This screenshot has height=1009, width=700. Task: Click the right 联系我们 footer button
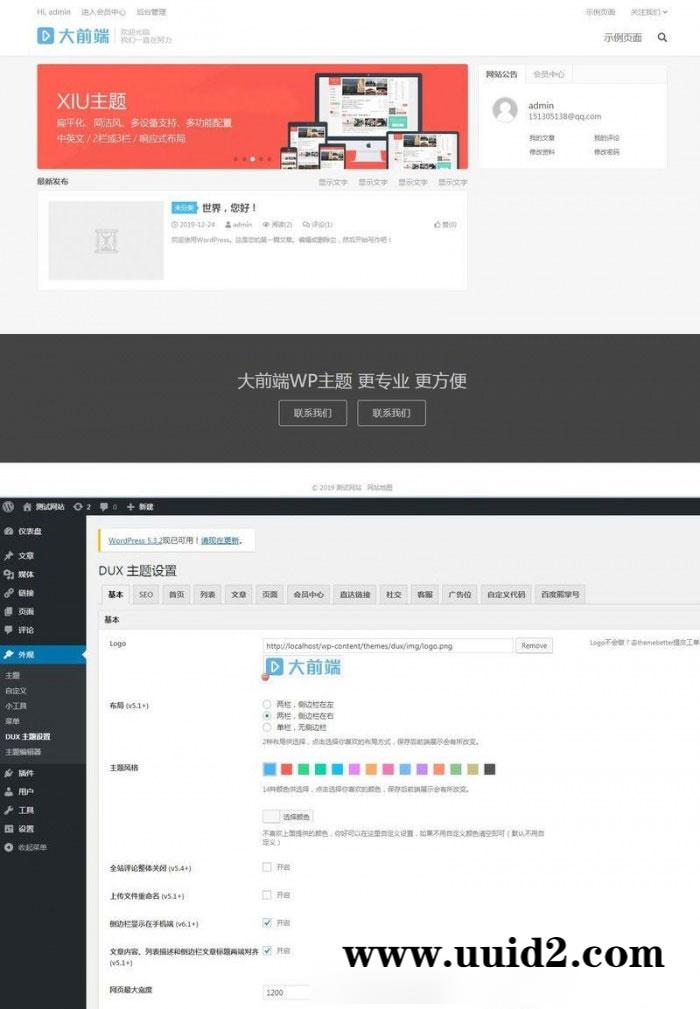391,413
